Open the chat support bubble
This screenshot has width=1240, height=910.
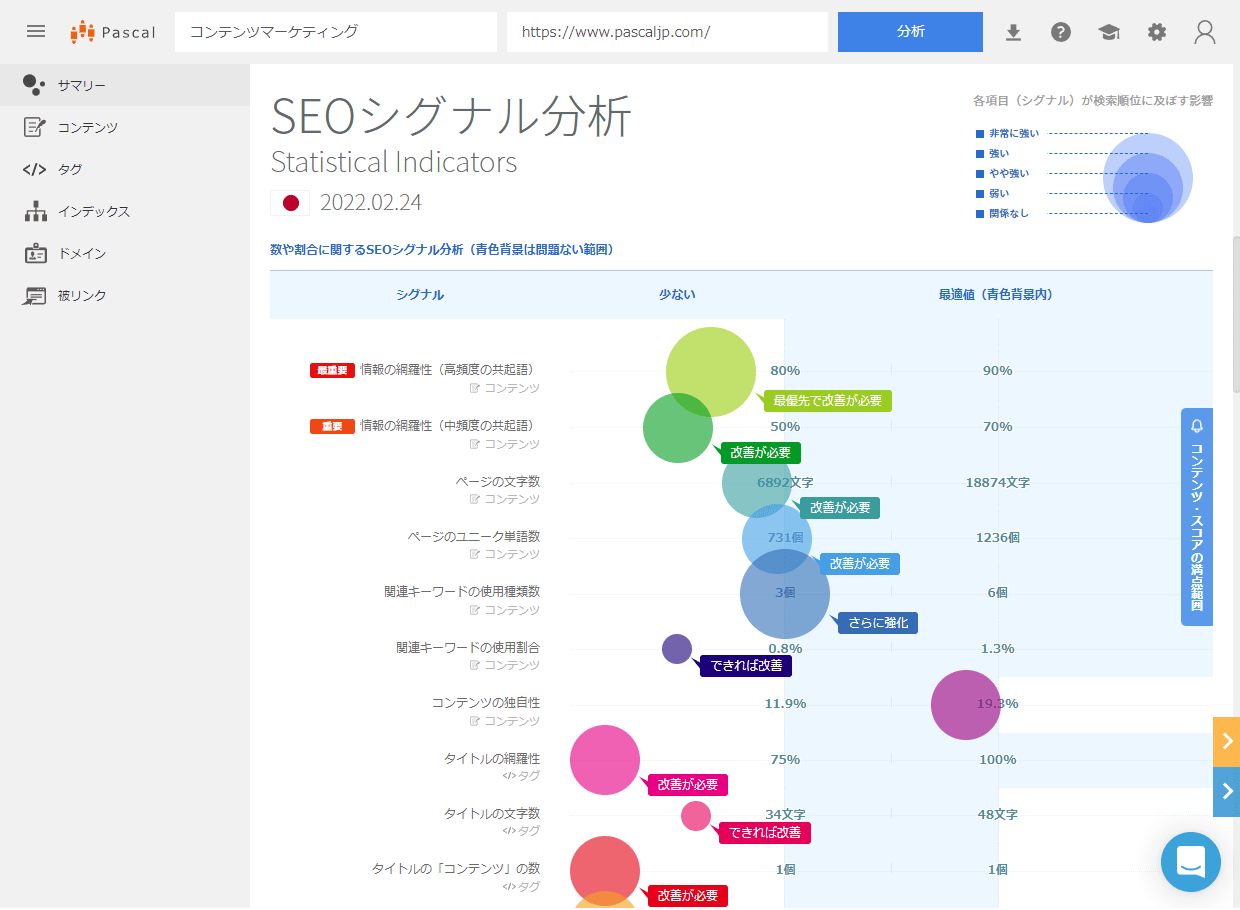click(1190, 861)
